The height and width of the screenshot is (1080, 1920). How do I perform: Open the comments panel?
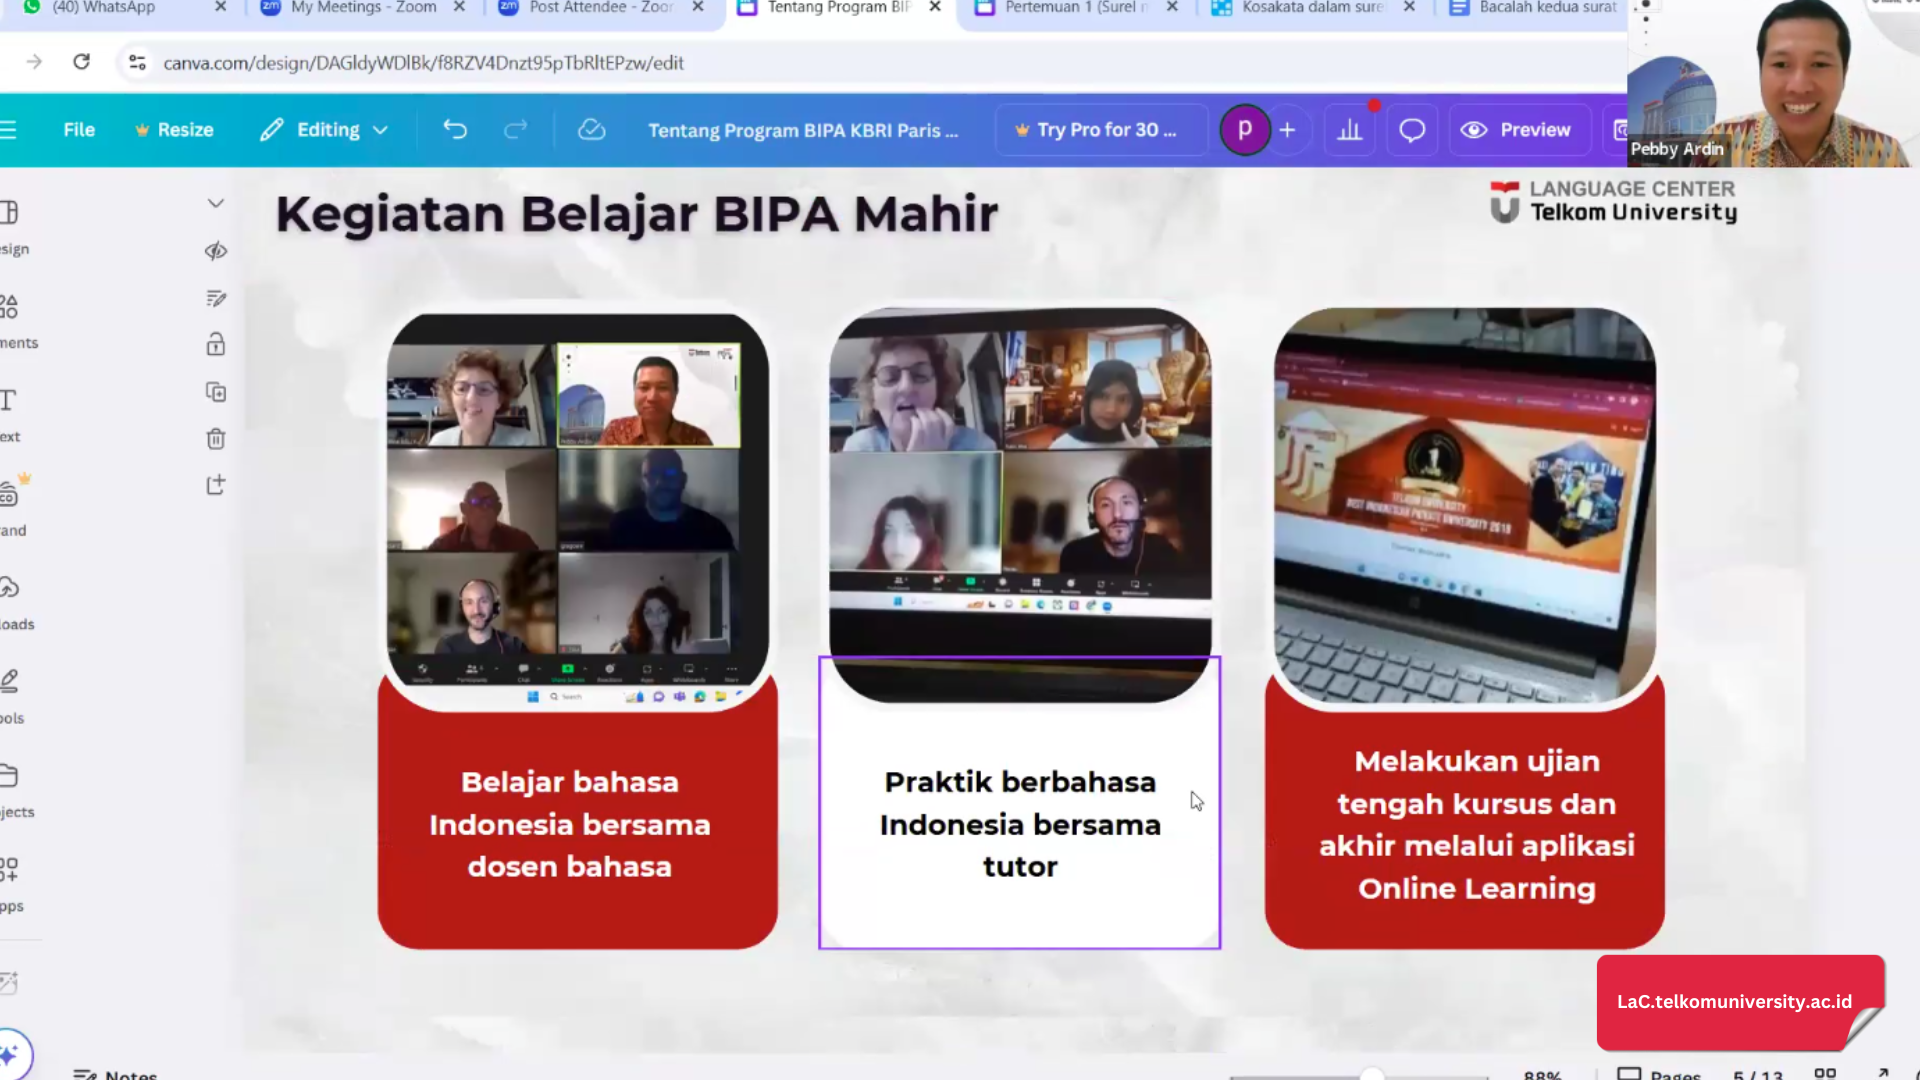[1411, 129]
